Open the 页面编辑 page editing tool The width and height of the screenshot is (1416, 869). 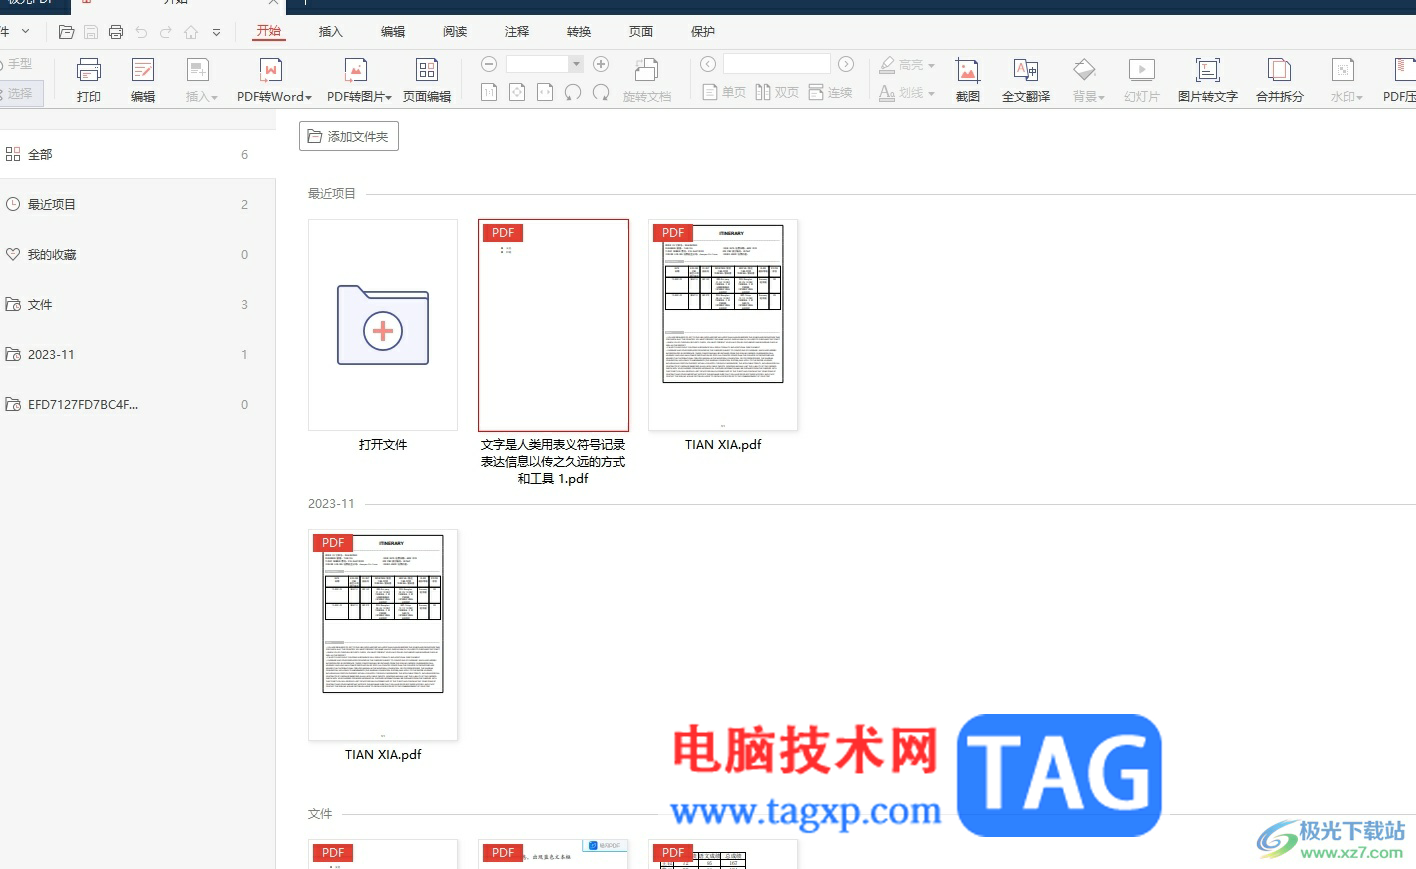(x=427, y=80)
